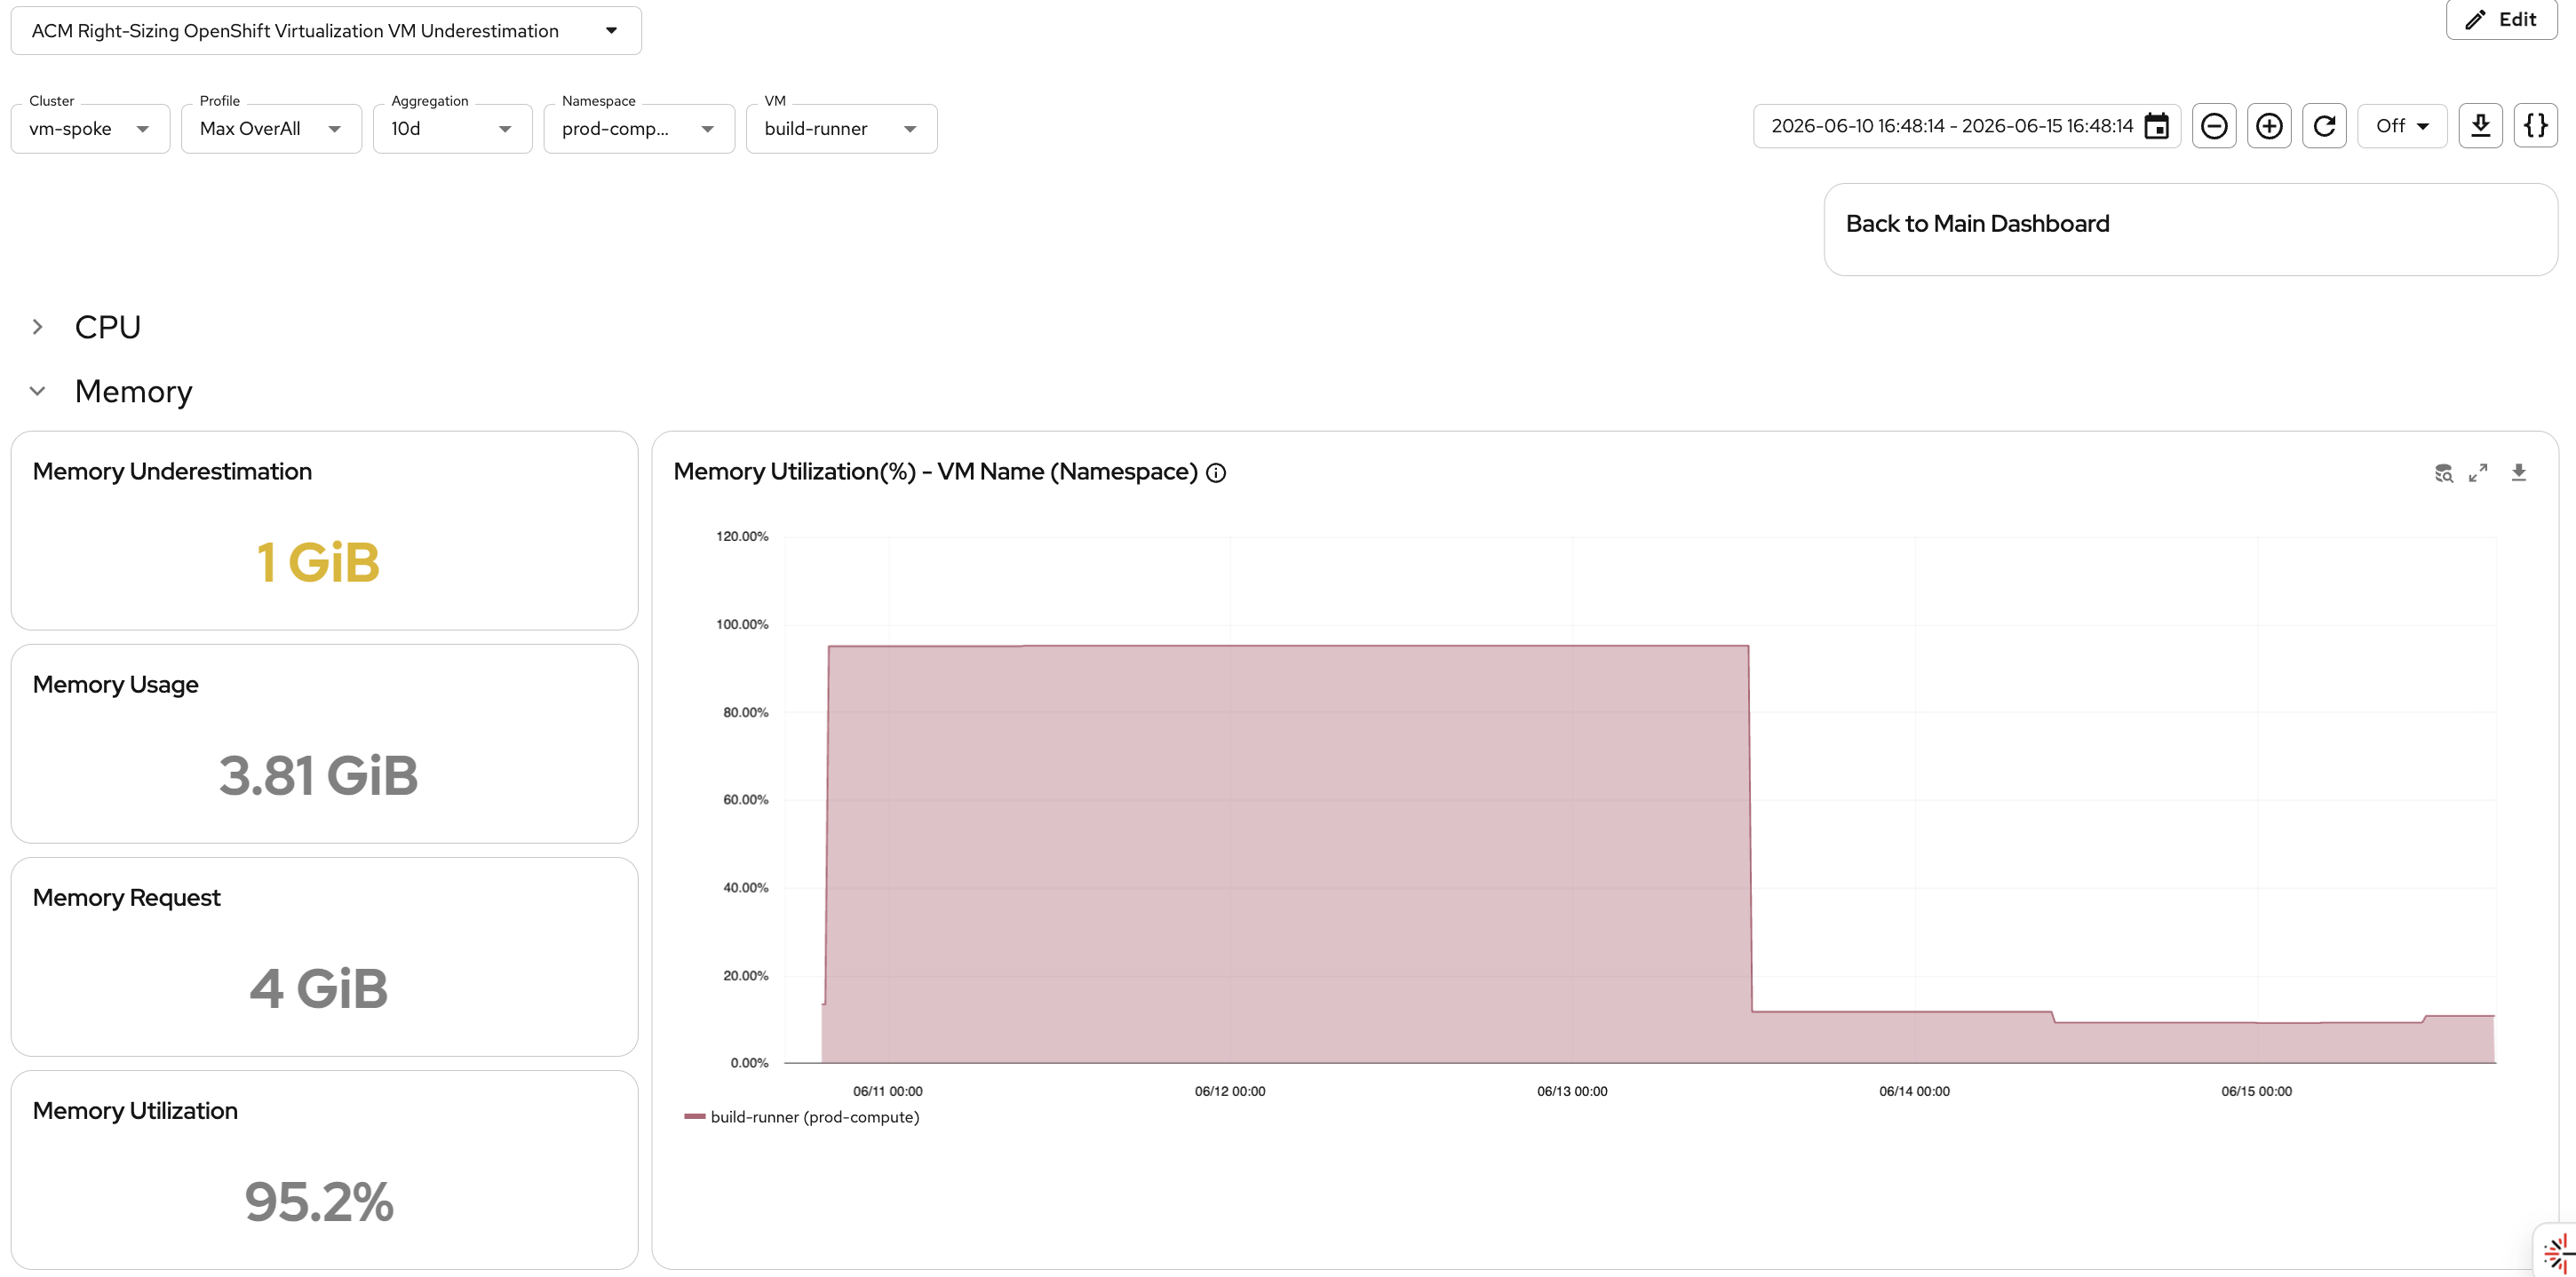Screen dimensions: 2576x1277
Task: Click the Memory Usage 3.81 GiB value
Action: pos(318,775)
